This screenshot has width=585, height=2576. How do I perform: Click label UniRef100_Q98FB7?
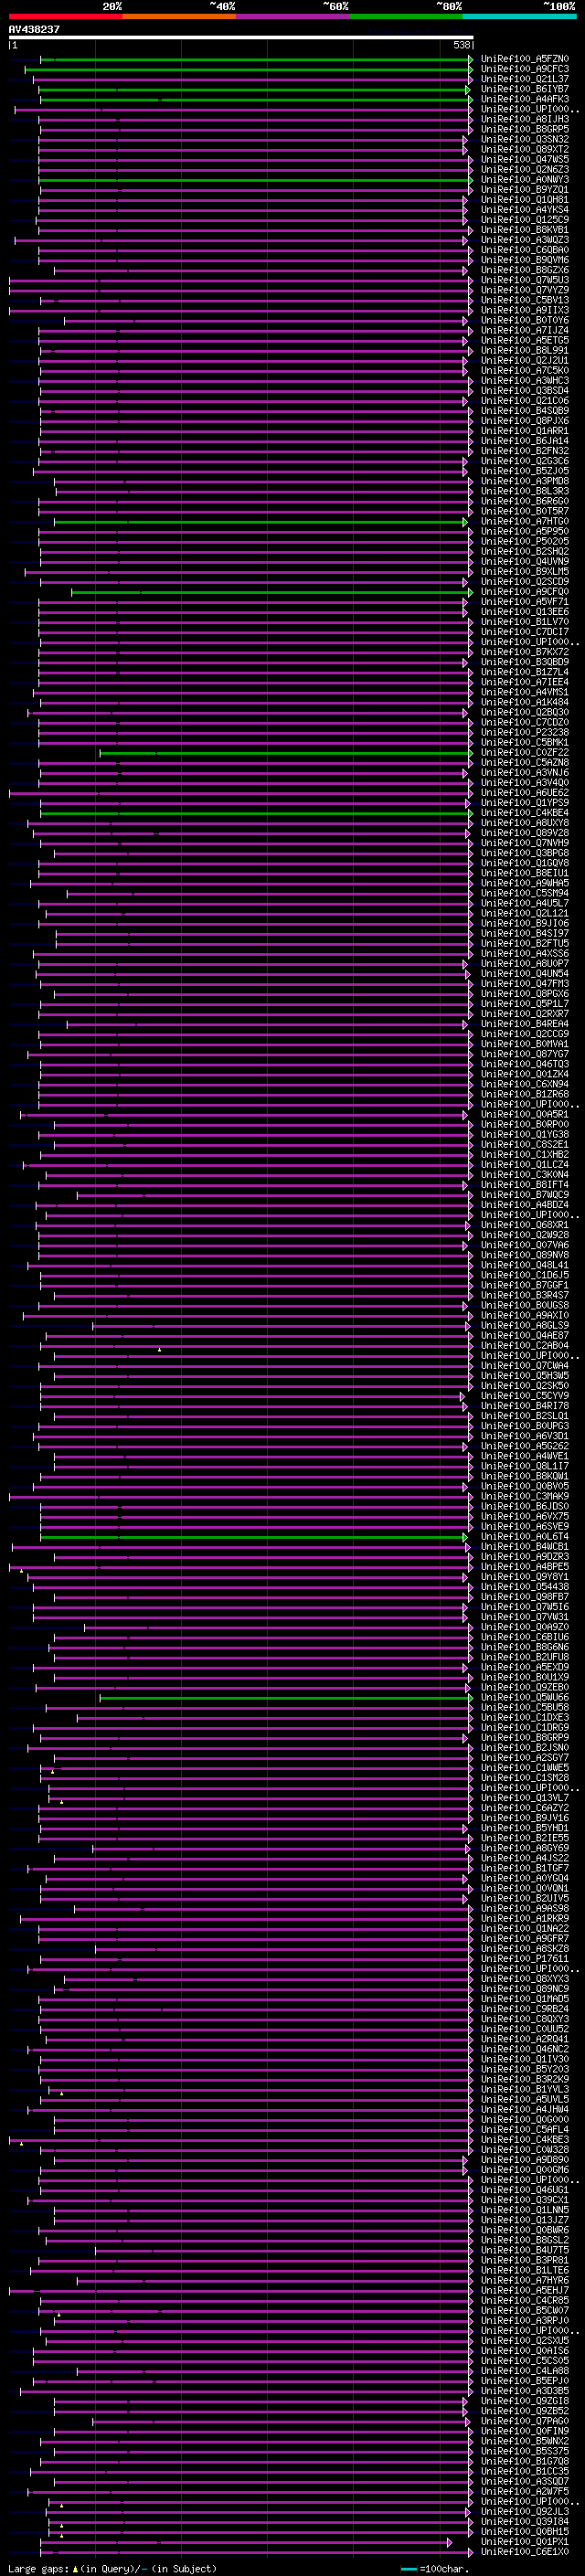point(525,1597)
